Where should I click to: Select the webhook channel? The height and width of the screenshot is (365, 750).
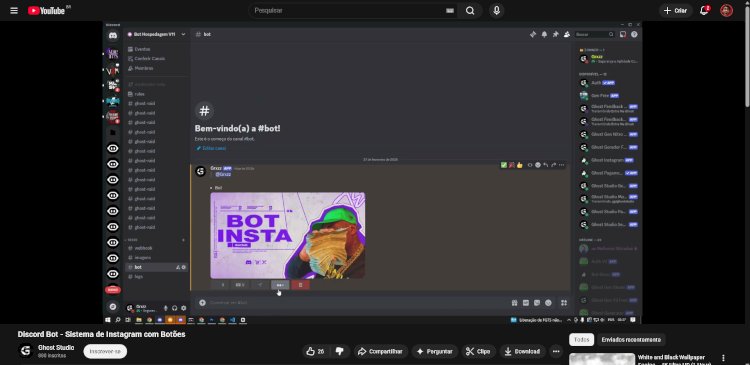(x=143, y=248)
